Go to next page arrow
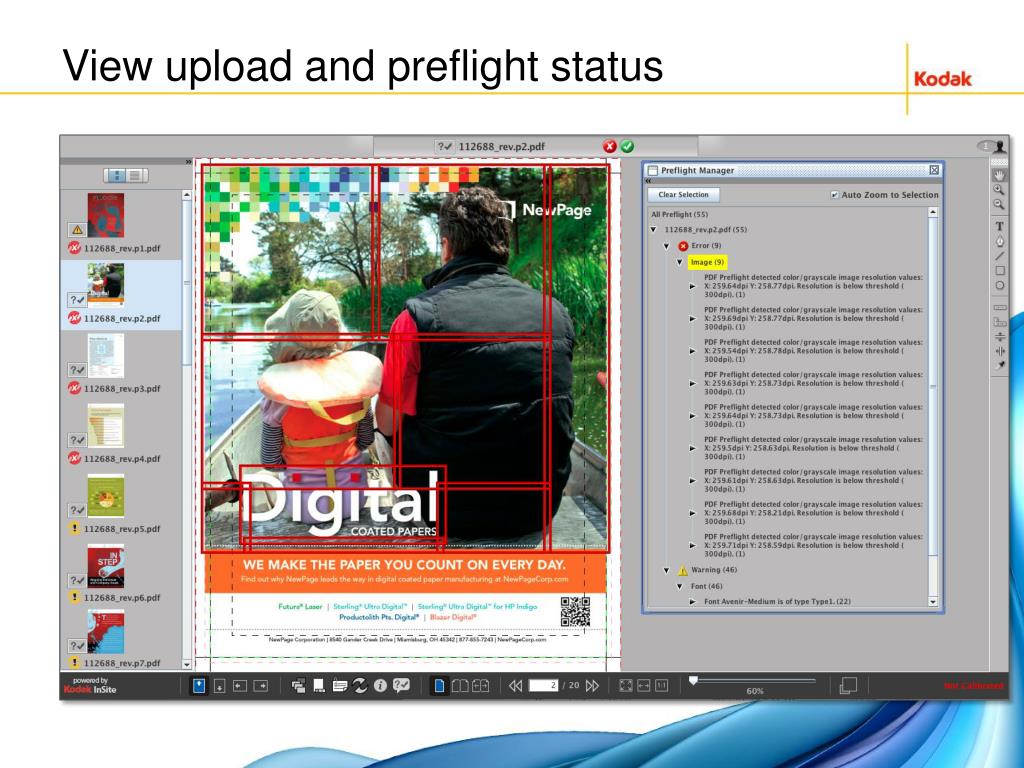The height and width of the screenshot is (768, 1024). click(x=592, y=685)
